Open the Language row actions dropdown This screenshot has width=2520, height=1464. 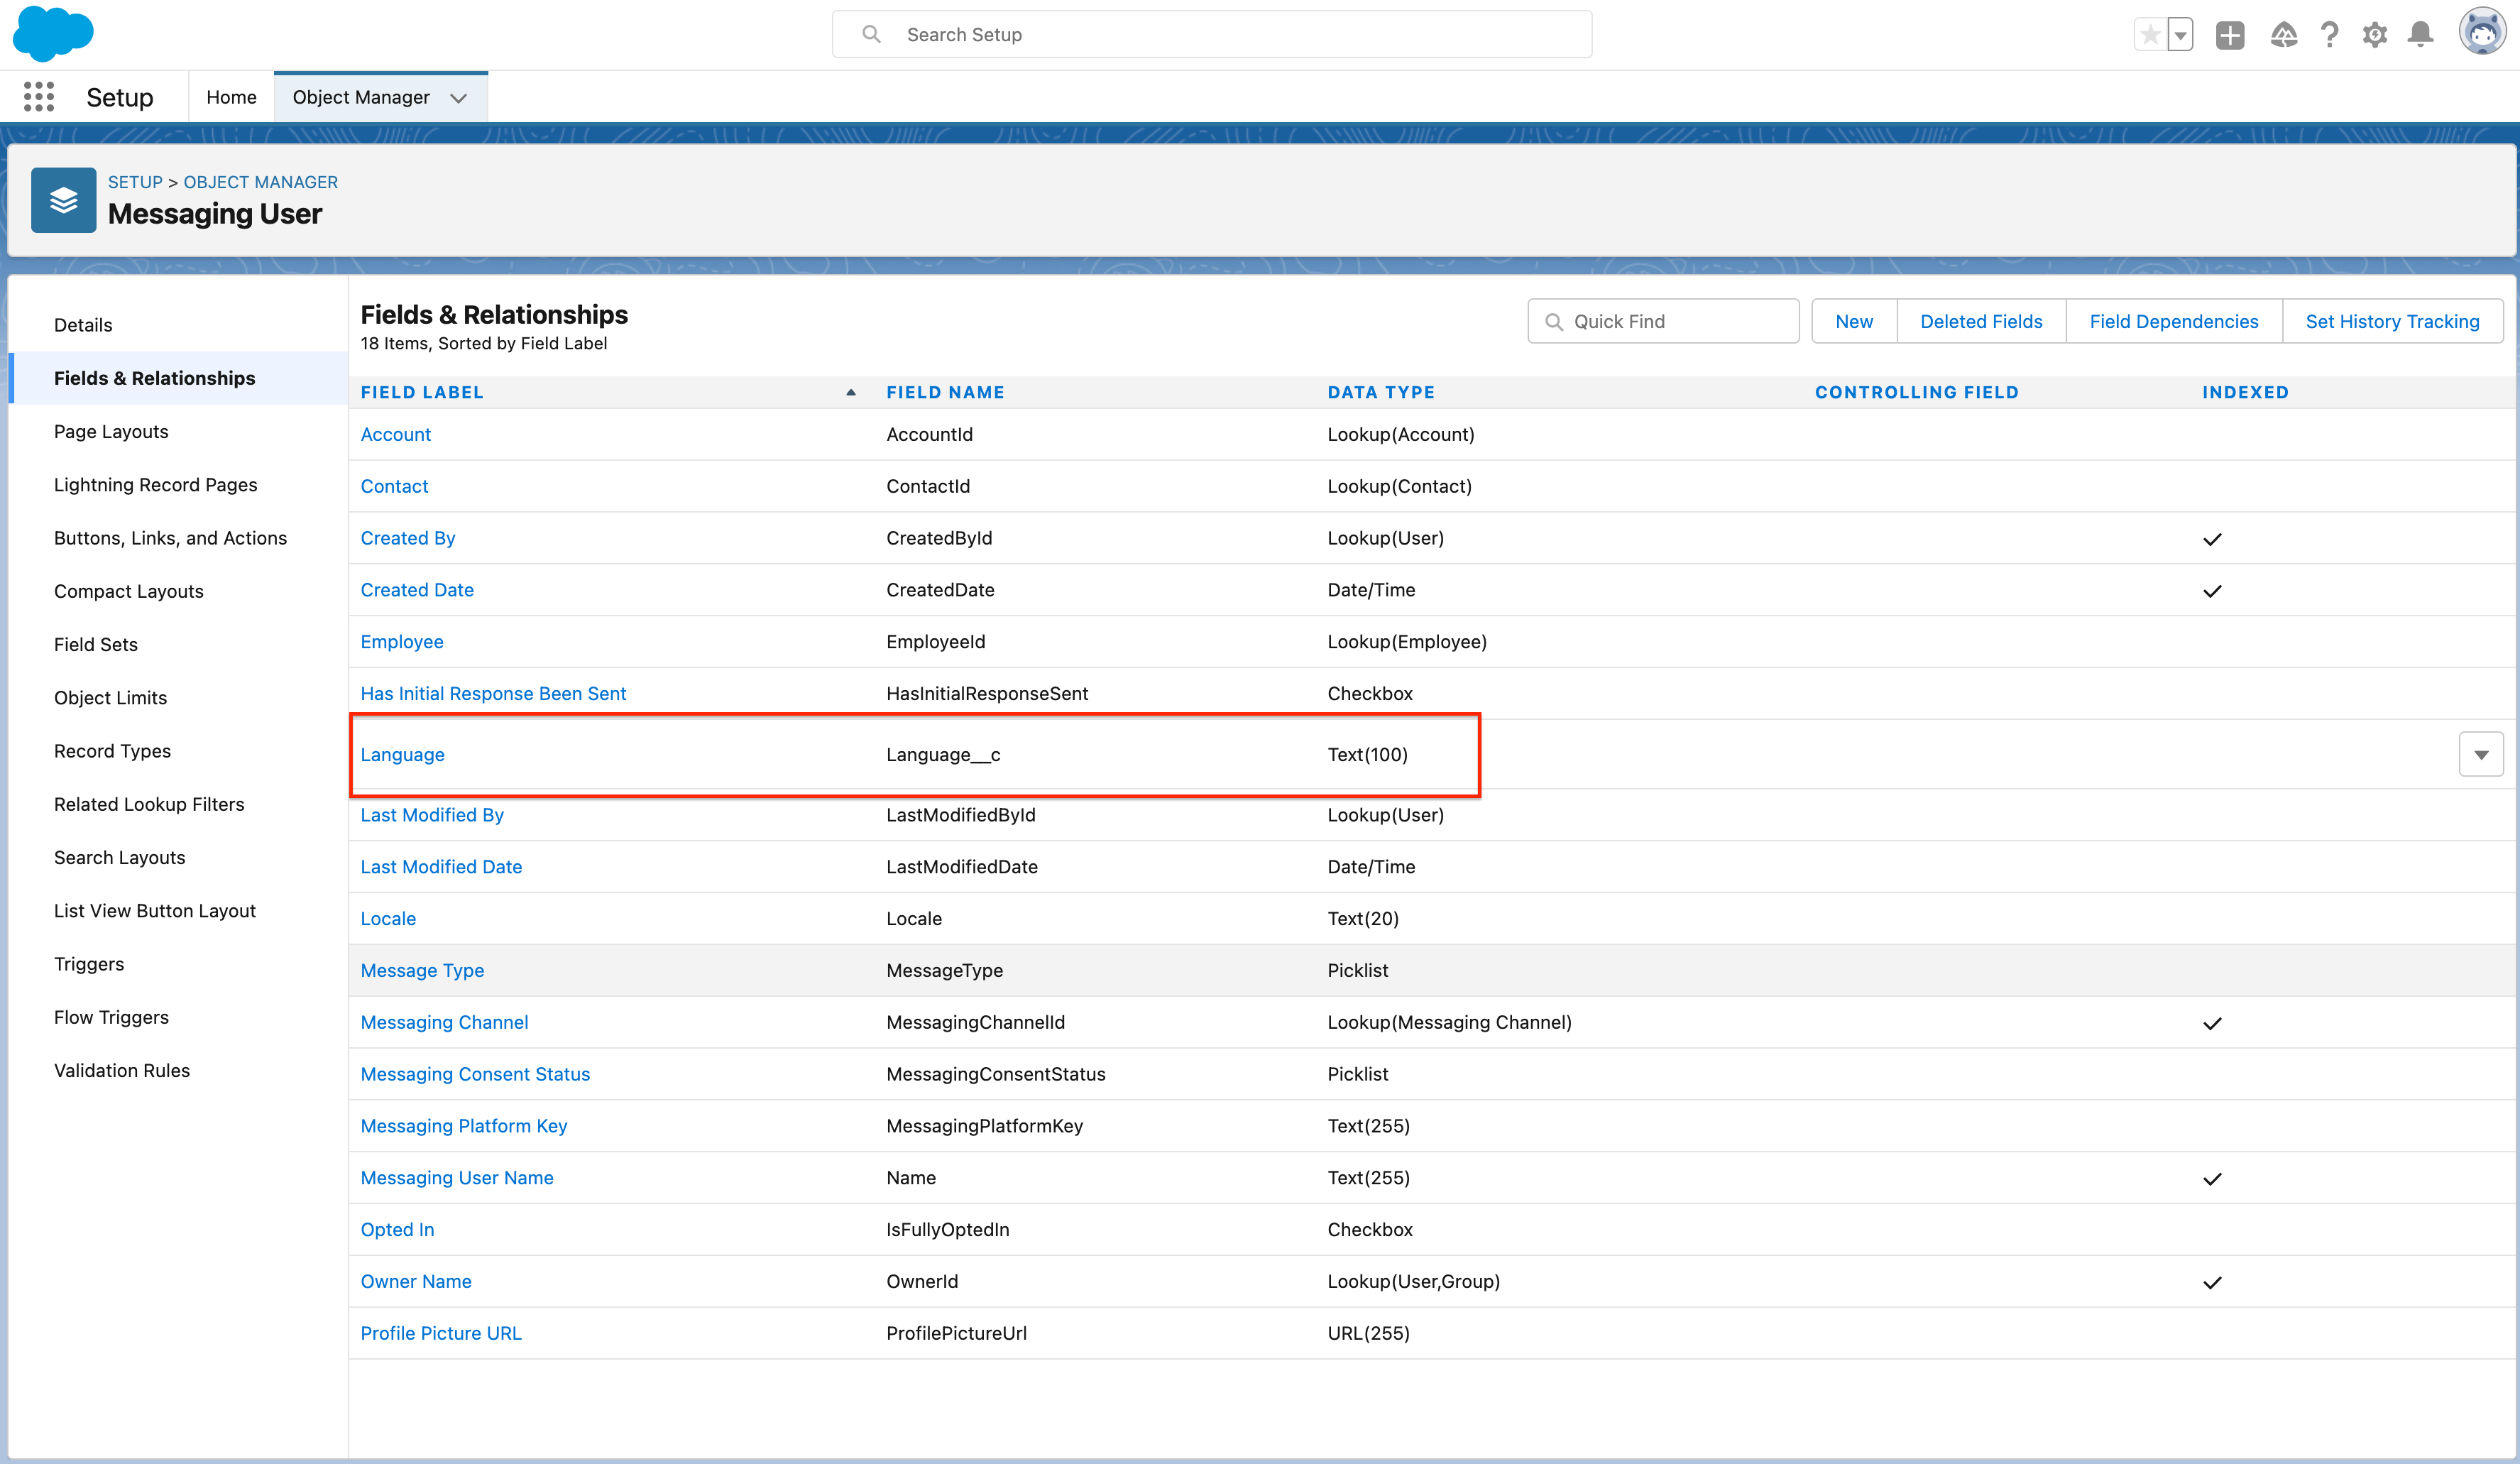pyautogui.click(x=2481, y=755)
